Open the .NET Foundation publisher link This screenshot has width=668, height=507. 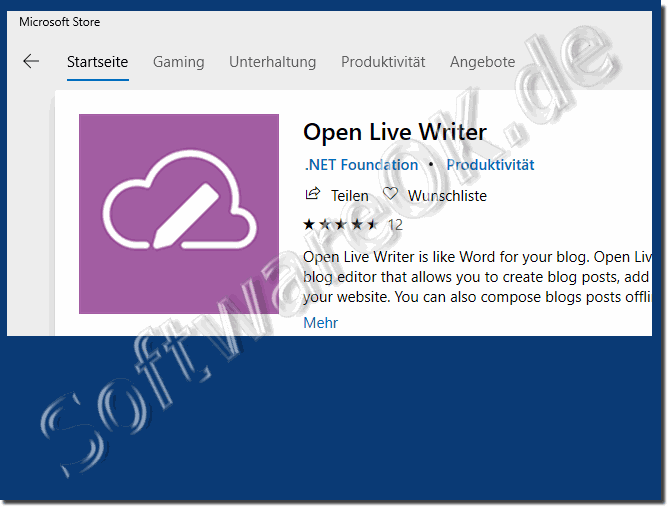click(x=361, y=165)
